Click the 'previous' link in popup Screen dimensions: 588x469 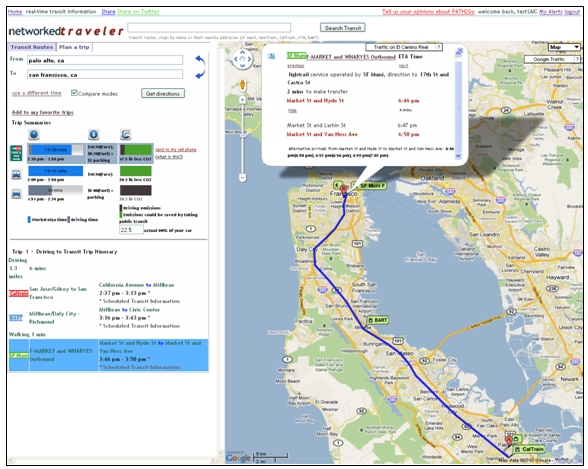pyautogui.click(x=296, y=66)
